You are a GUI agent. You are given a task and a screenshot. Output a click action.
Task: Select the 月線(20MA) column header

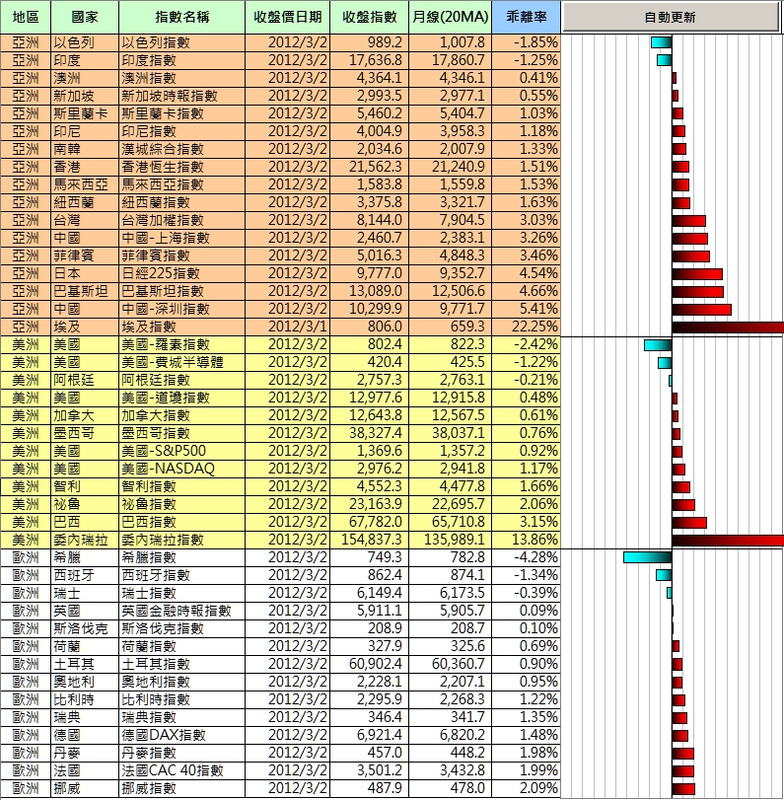point(450,17)
